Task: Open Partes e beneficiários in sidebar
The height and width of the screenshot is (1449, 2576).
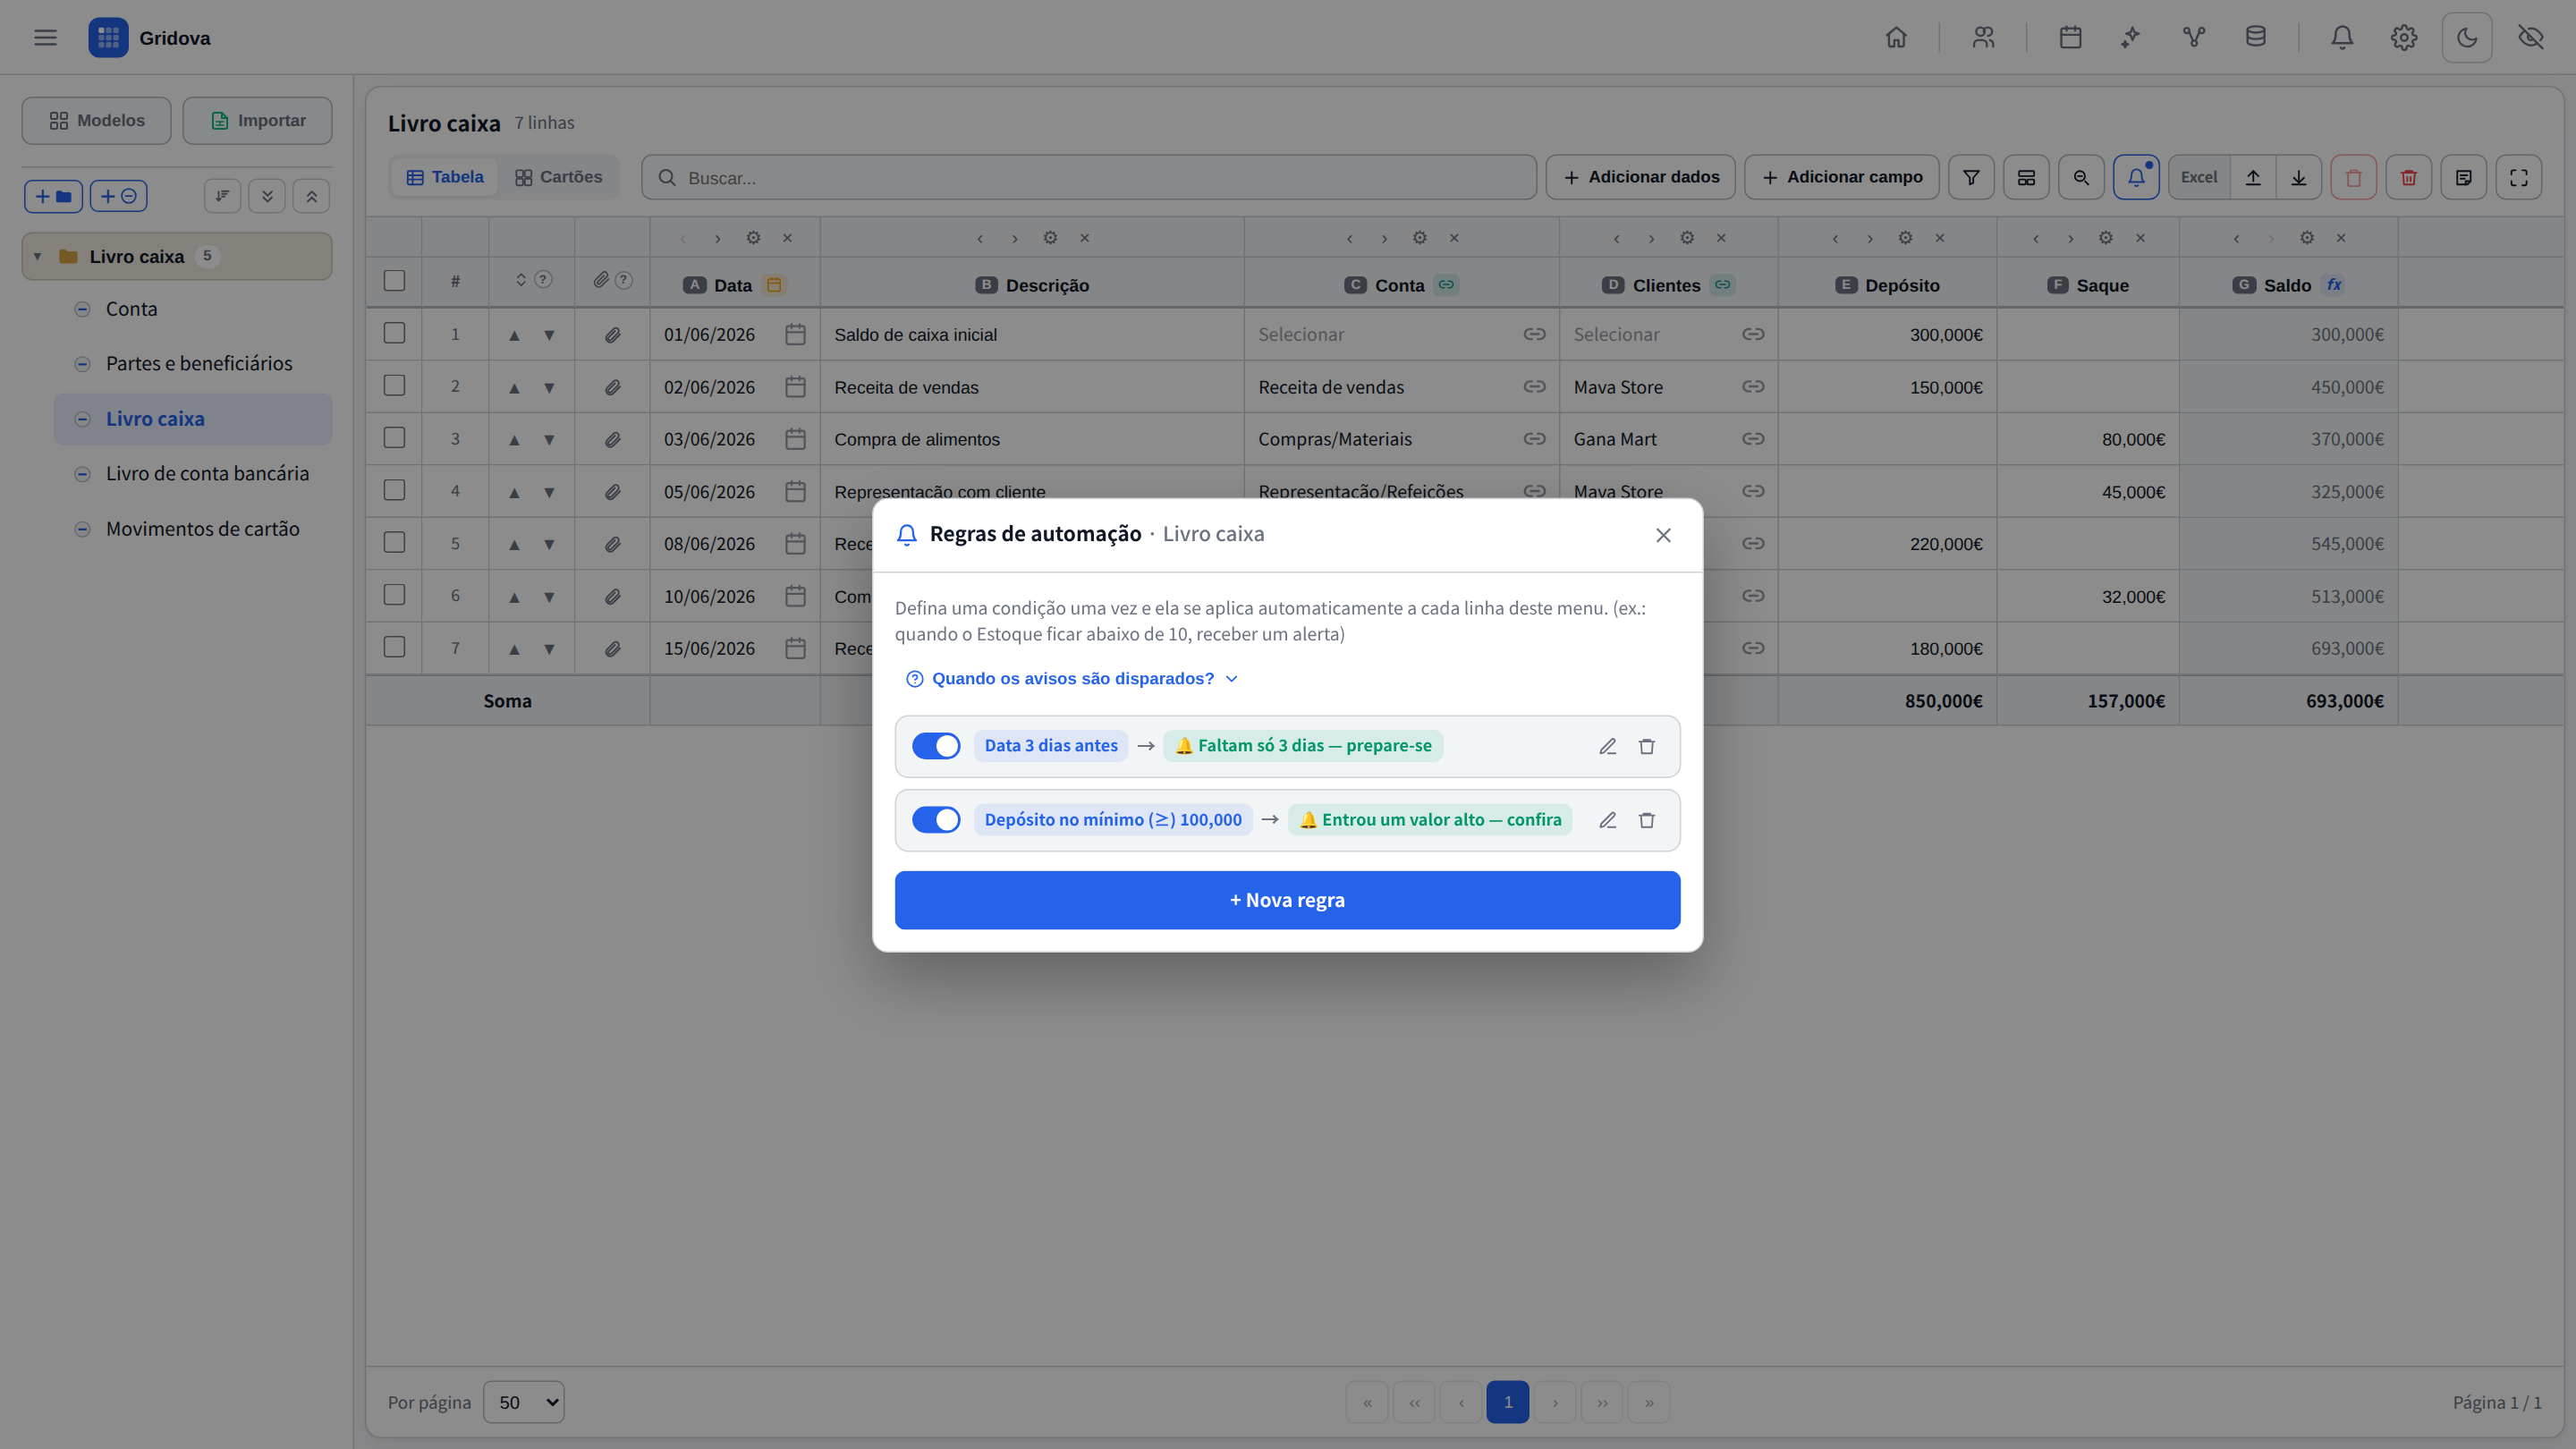Action: coord(199,364)
